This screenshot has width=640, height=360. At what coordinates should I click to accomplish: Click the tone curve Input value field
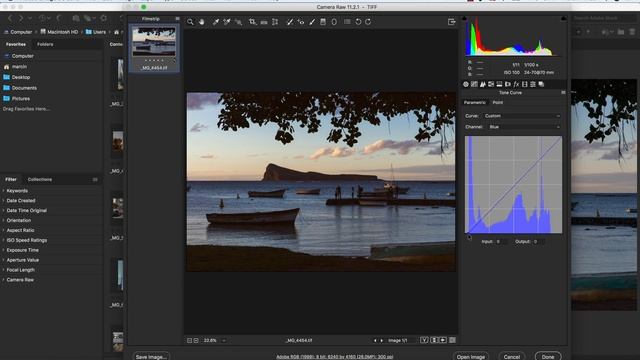(501, 242)
